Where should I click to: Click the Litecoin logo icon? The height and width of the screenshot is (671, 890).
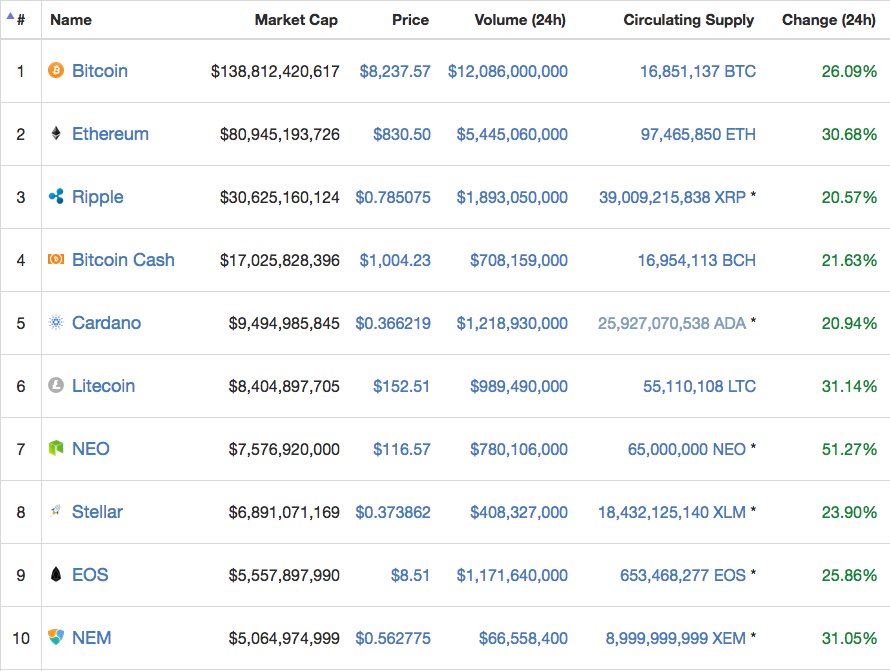[56, 385]
